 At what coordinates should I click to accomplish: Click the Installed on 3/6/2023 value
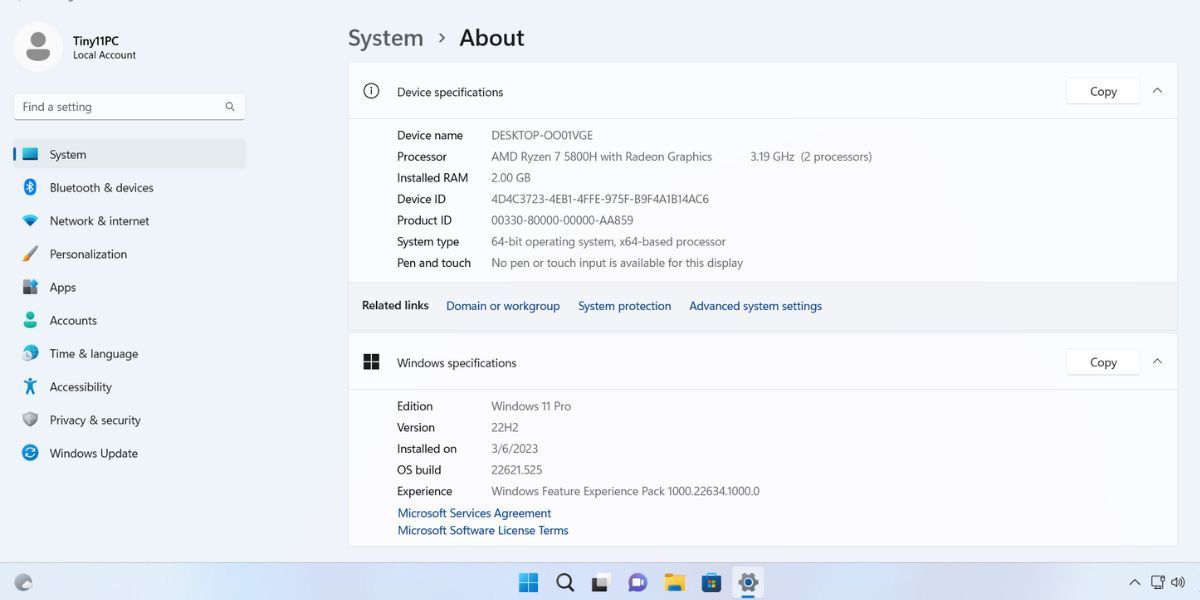[x=514, y=449]
